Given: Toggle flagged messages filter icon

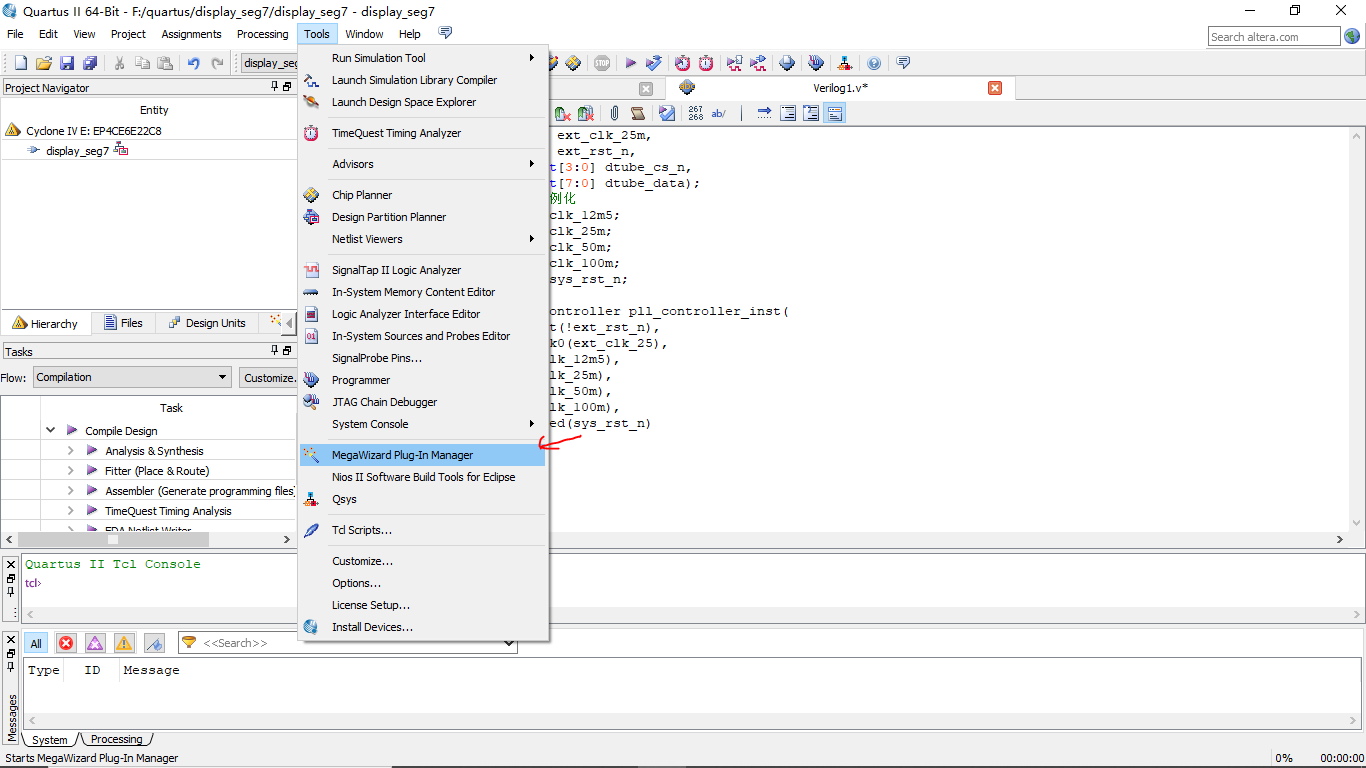Looking at the screenshot, I should [x=154, y=643].
